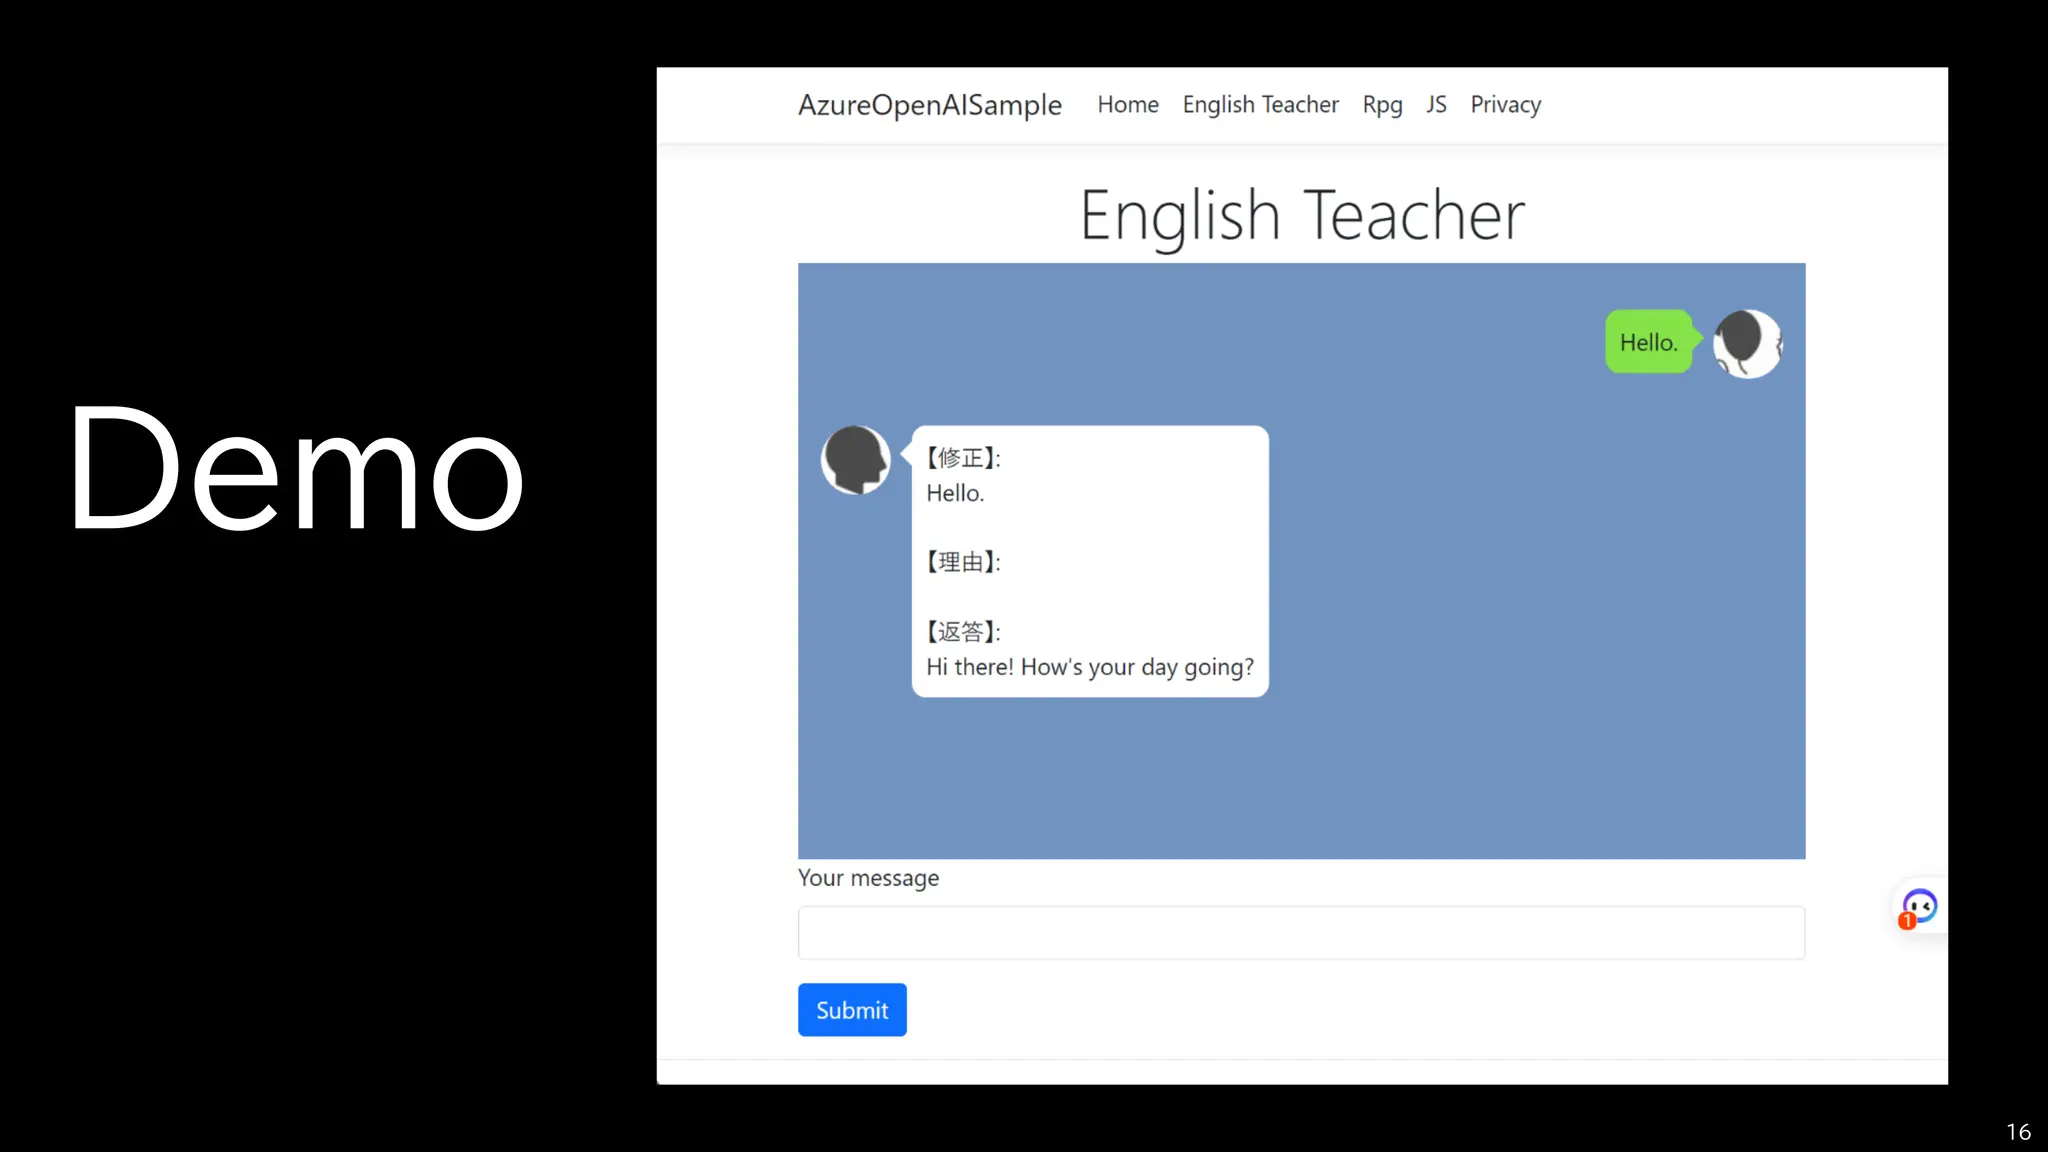Click the green Hello. chat bubble
The image size is (2048, 1152).
point(1648,342)
